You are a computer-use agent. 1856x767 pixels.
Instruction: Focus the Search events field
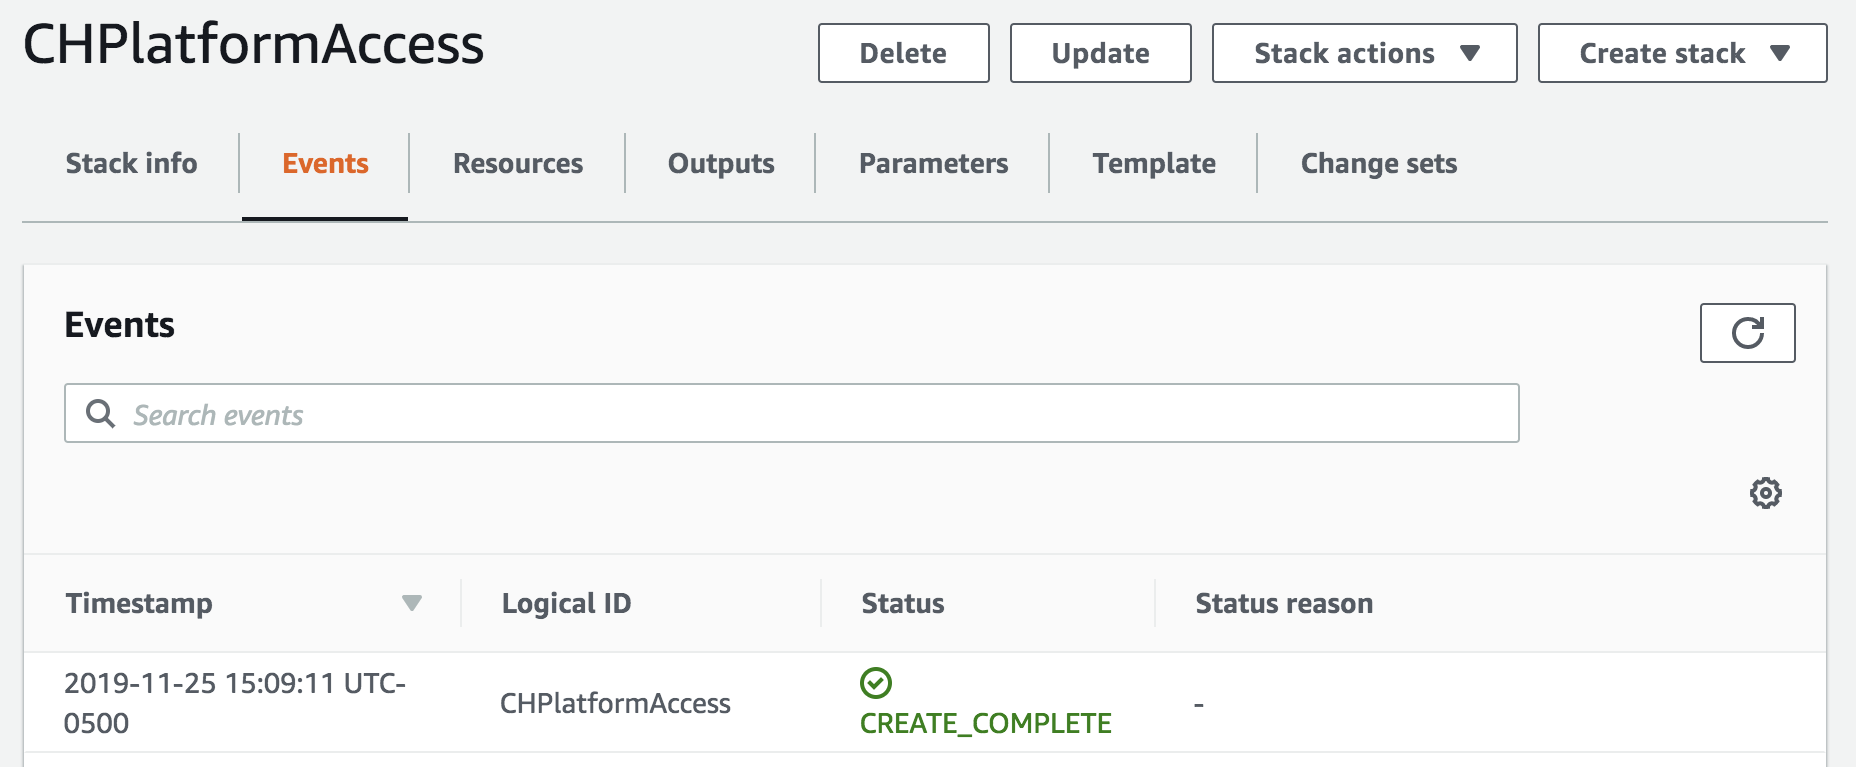(x=800, y=414)
